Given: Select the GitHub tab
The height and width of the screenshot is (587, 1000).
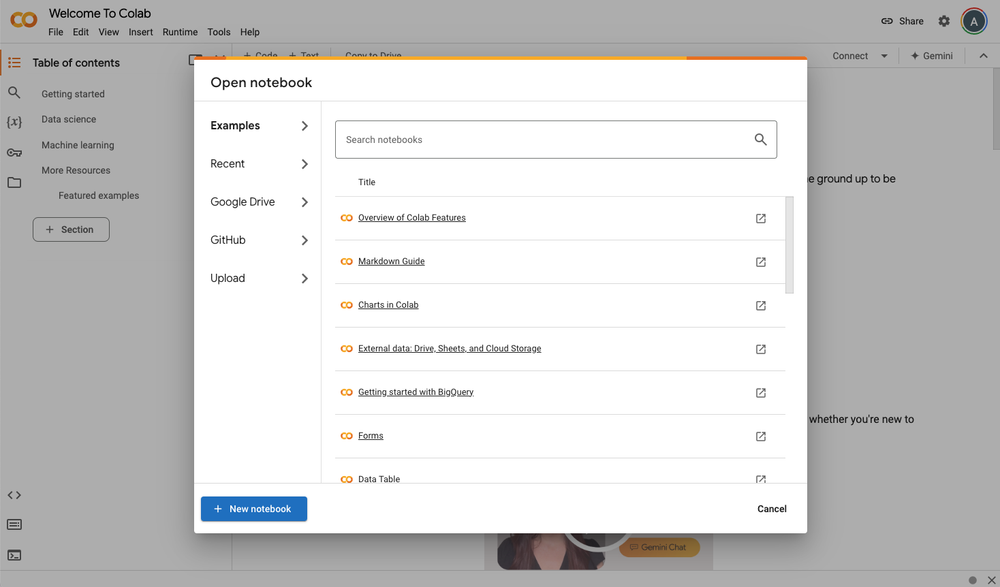Looking at the screenshot, I should click(x=259, y=241).
